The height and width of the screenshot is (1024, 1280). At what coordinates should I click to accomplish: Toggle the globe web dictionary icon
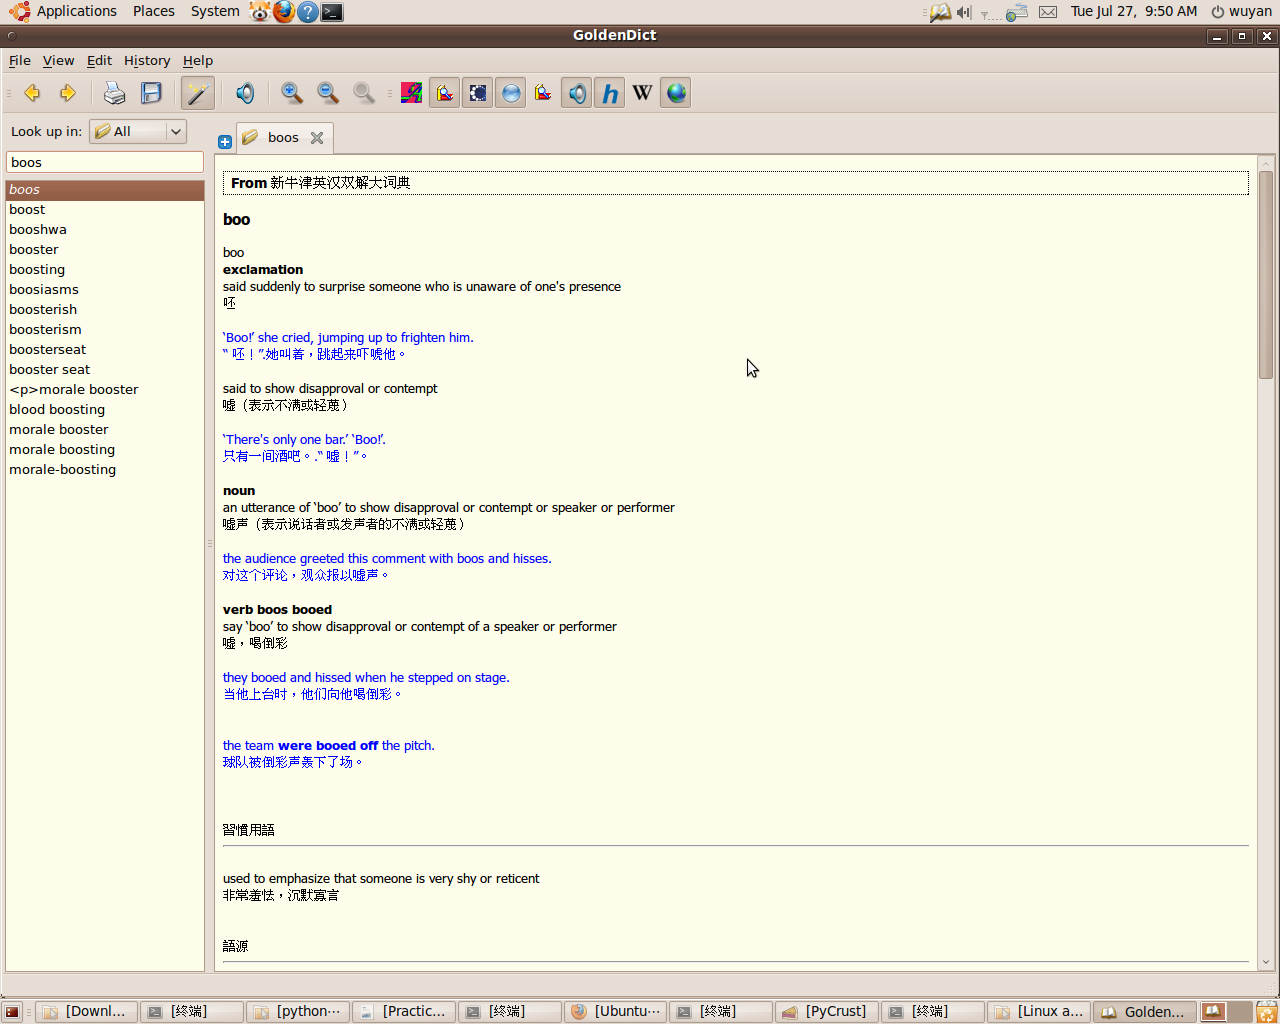[675, 93]
